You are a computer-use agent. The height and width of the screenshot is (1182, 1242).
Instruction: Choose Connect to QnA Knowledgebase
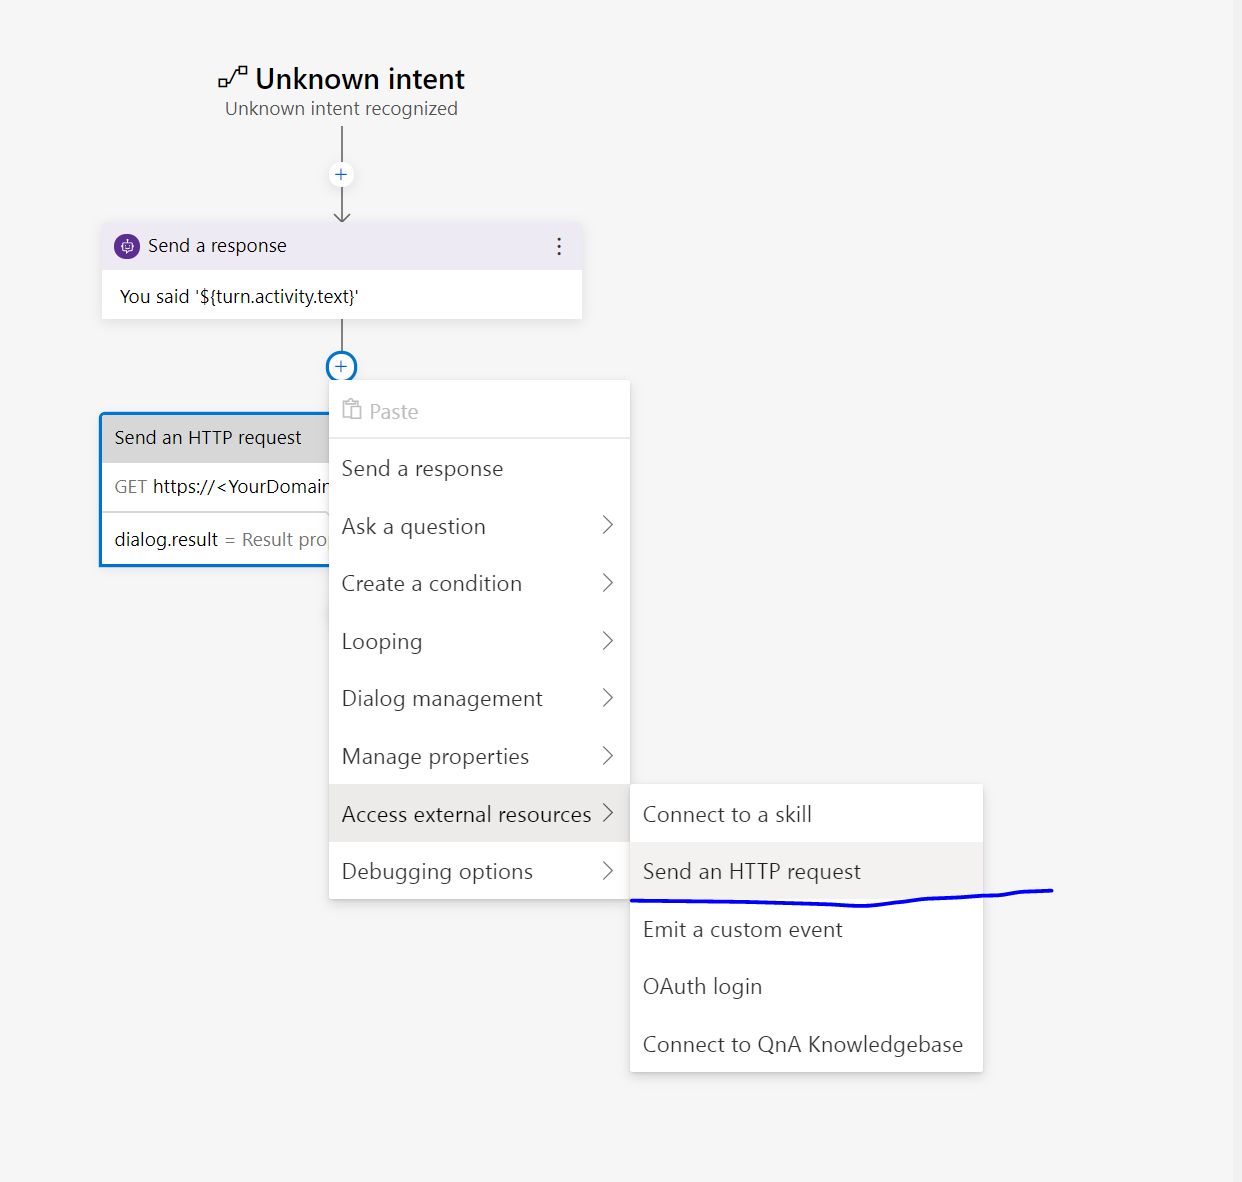803,1044
